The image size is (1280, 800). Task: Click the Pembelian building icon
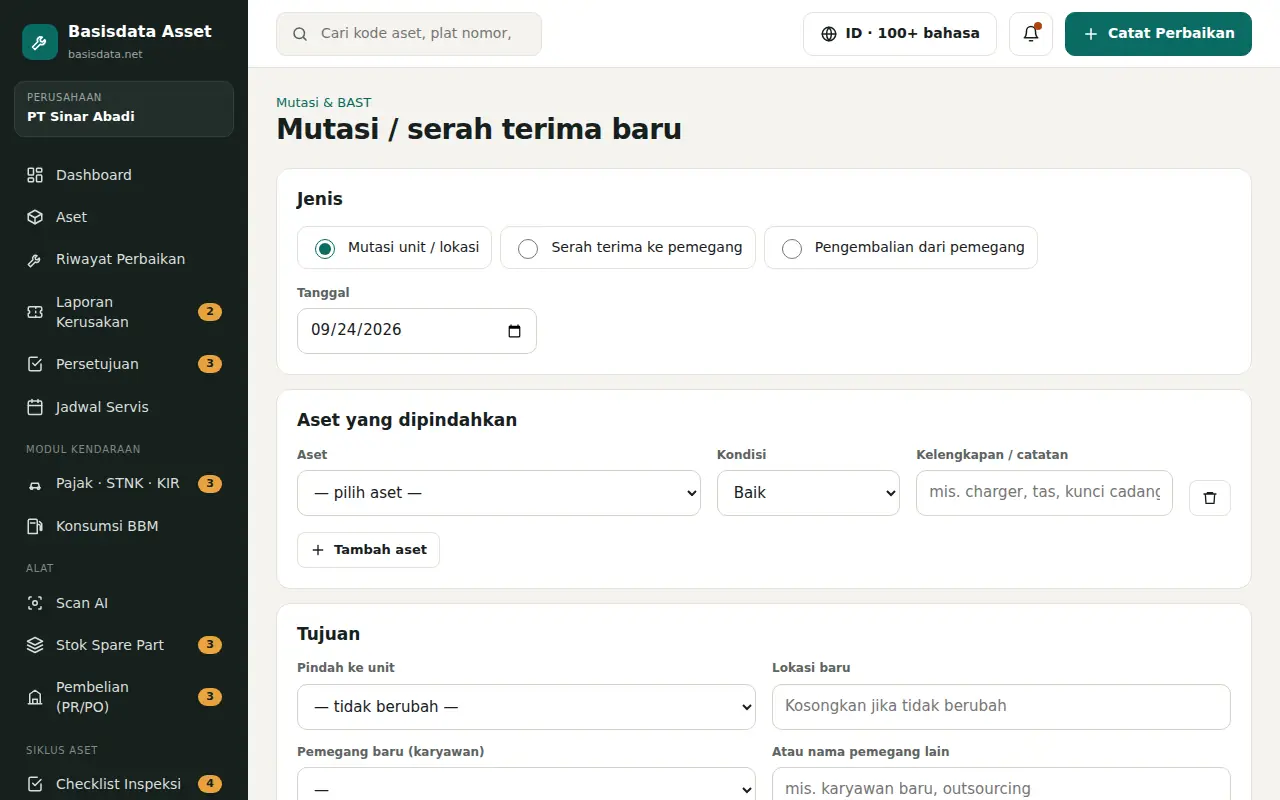[35, 697]
